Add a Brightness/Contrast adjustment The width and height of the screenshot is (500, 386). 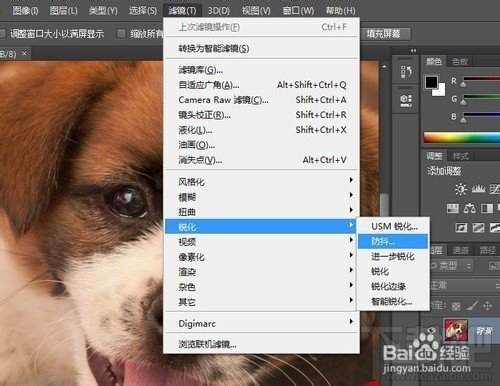(x=461, y=189)
